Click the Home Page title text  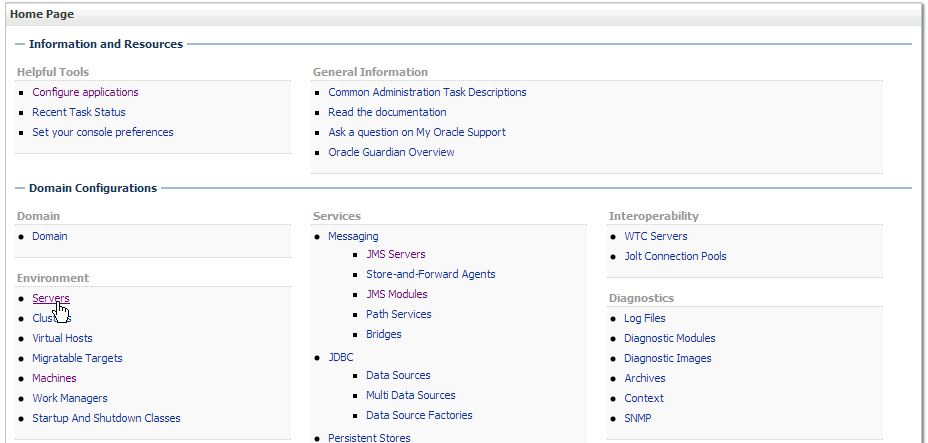coord(42,14)
